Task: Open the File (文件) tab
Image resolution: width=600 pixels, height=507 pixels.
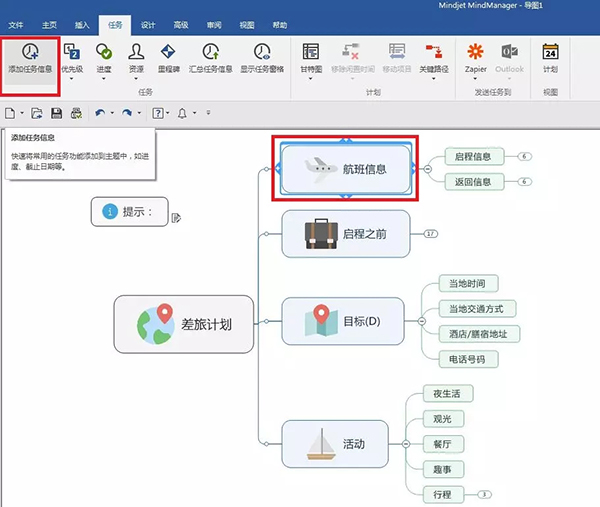Action: point(16,25)
